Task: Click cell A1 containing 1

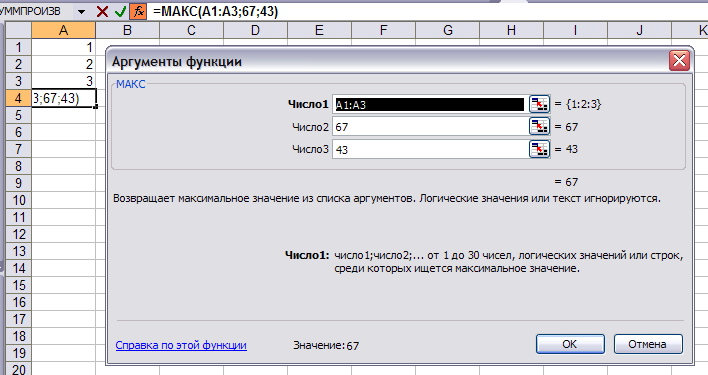Action: coord(64,47)
